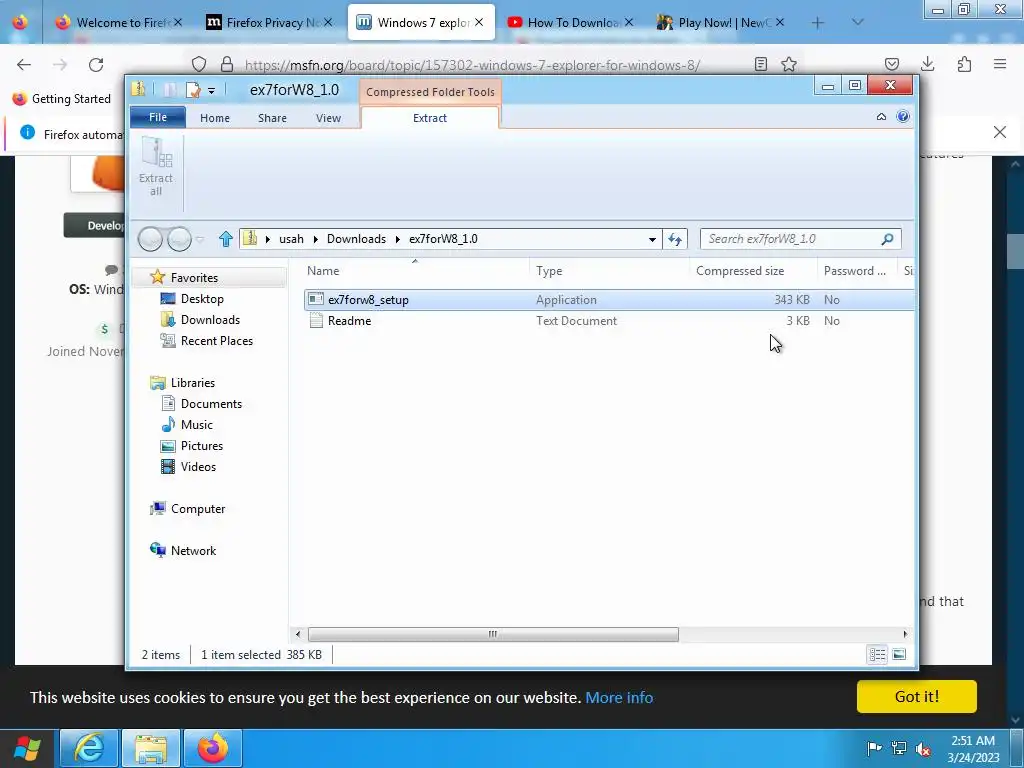Image resolution: width=1024 pixels, height=768 pixels.
Task: Switch to Firefox Privacy Notice tab
Action: click(270, 22)
